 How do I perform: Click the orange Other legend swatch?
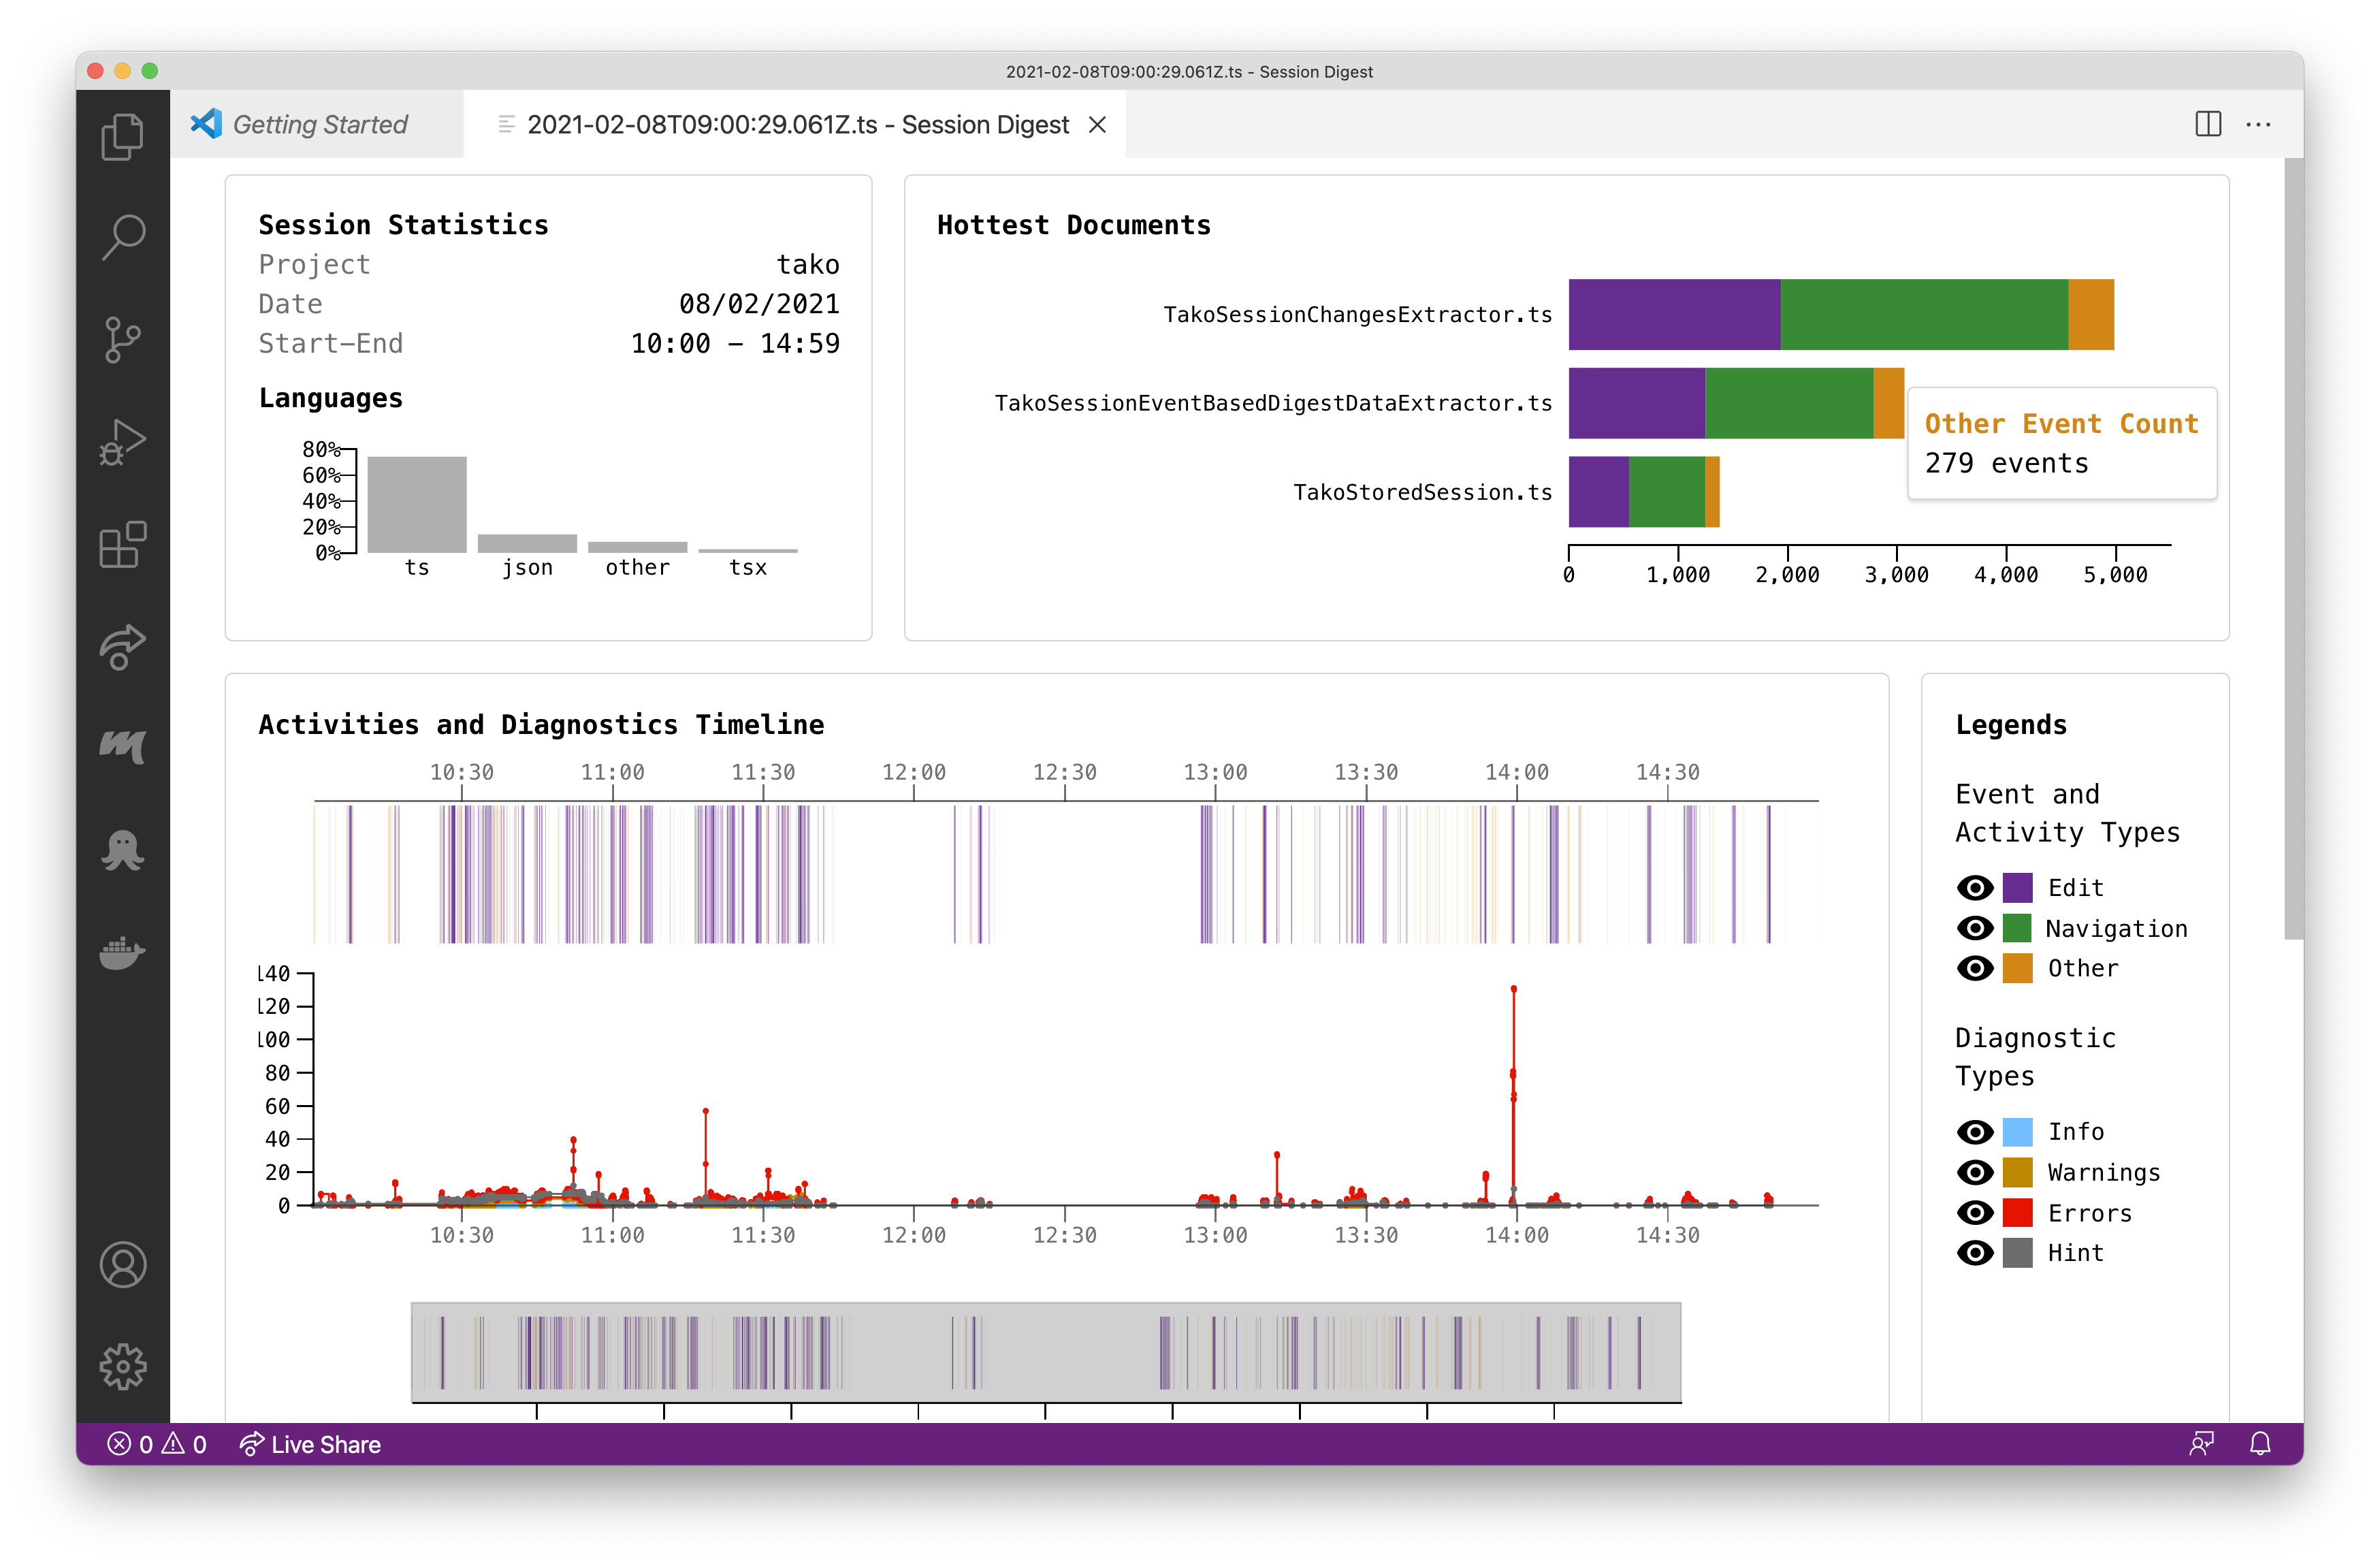[2017, 968]
